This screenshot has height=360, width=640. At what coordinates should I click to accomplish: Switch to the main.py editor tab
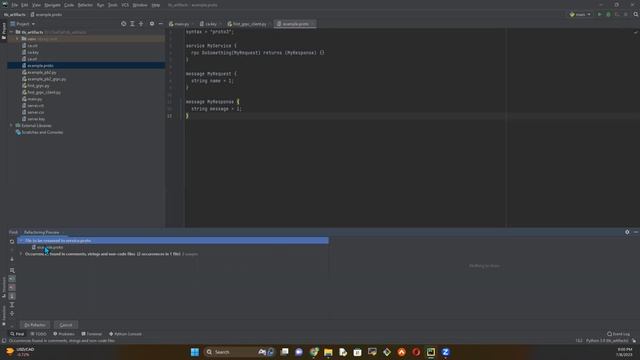[x=180, y=24]
